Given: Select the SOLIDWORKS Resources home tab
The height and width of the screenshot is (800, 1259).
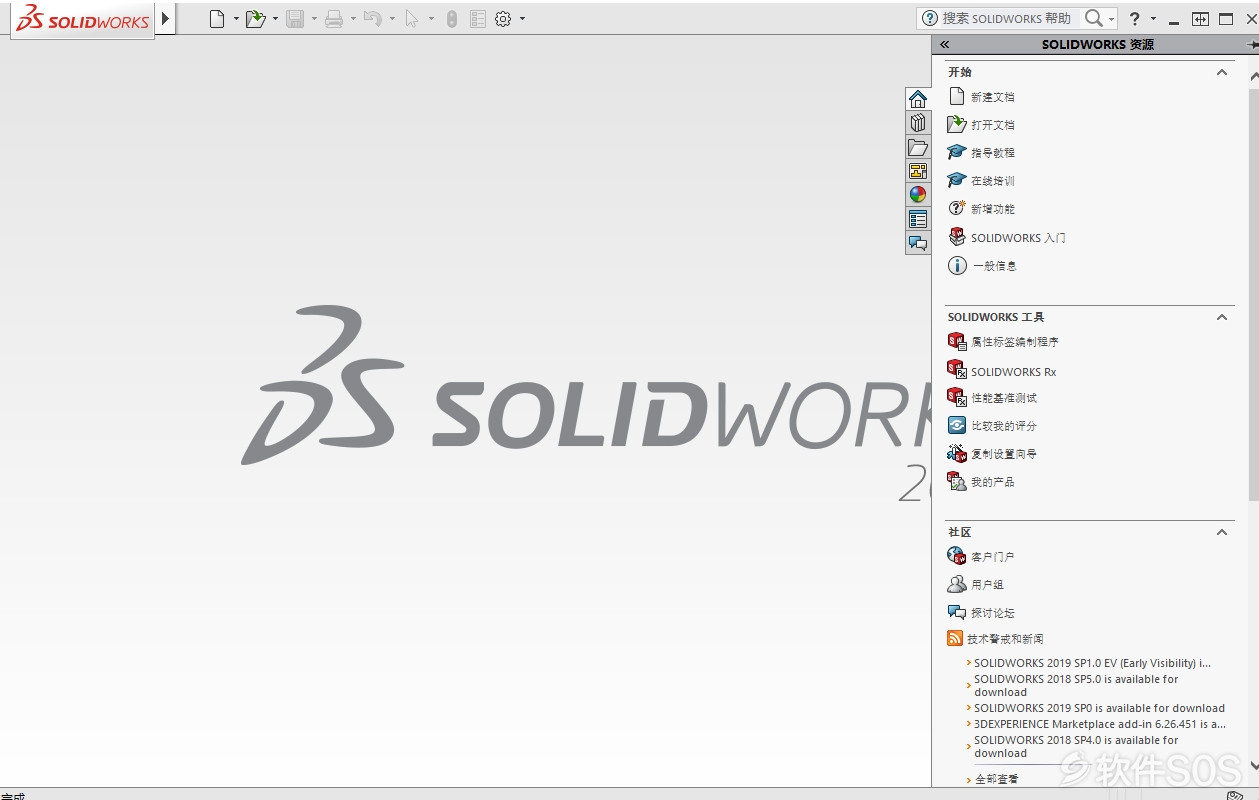Looking at the screenshot, I should coord(918,99).
